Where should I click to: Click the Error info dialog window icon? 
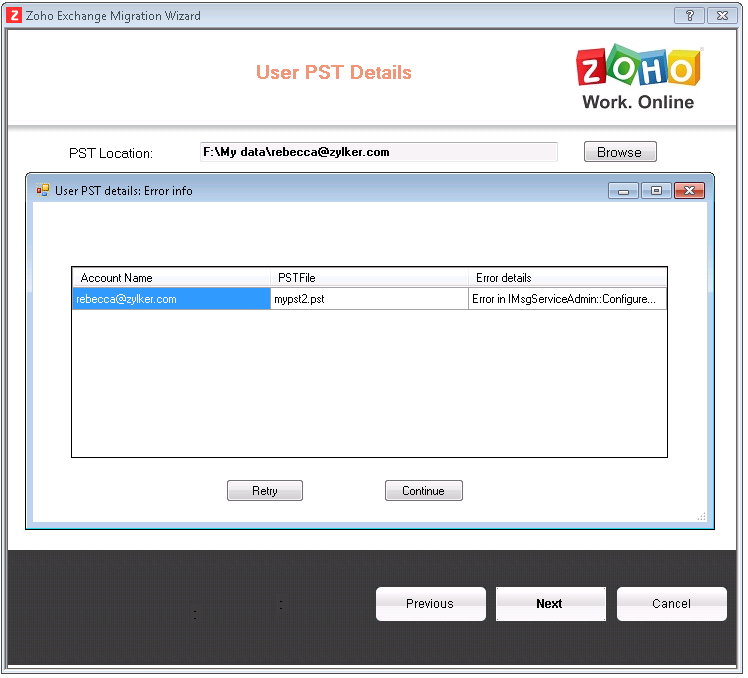click(43, 190)
